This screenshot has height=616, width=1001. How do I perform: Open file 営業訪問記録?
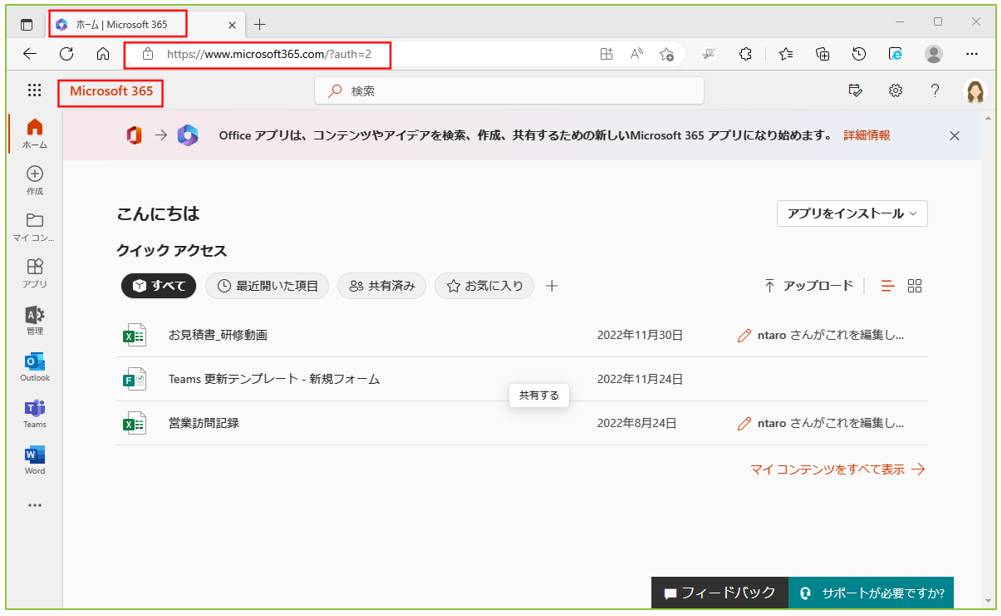(204, 423)
